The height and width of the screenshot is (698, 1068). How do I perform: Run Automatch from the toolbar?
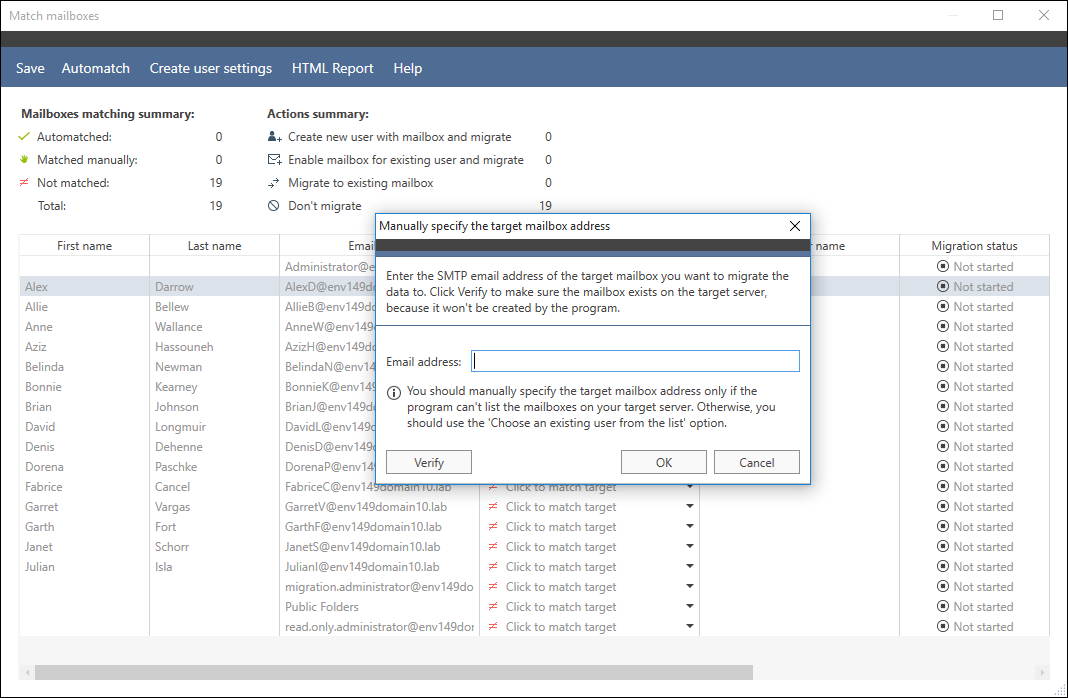[x=95, y=68]
